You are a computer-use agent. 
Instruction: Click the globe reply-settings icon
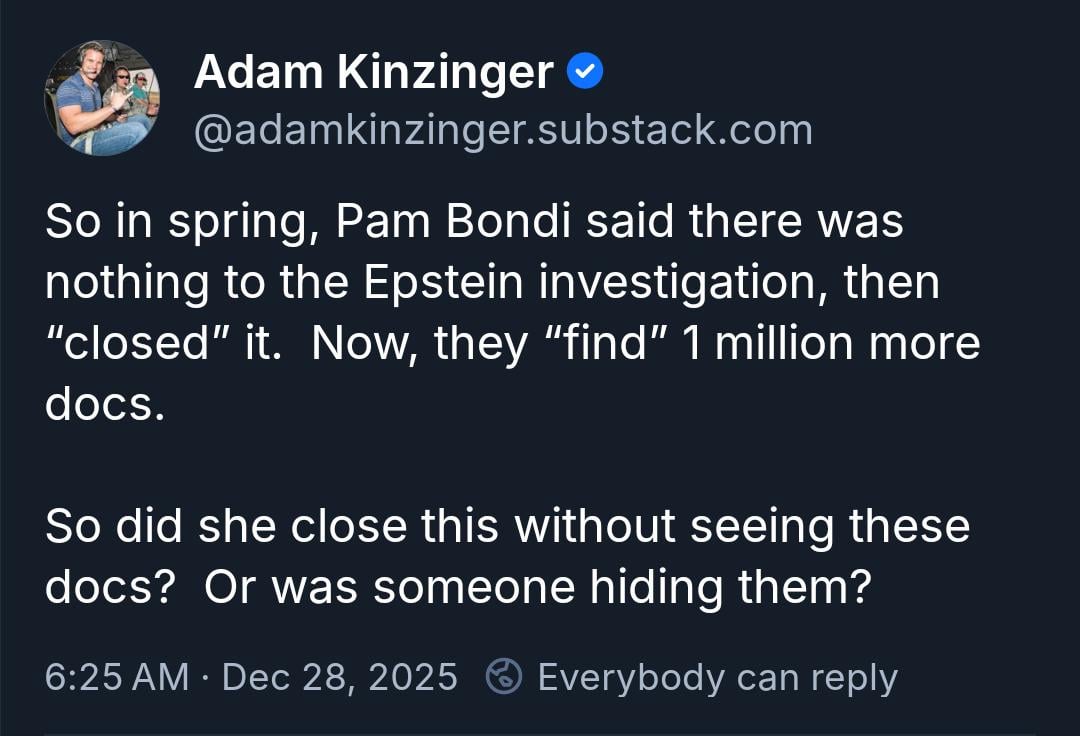504,677
